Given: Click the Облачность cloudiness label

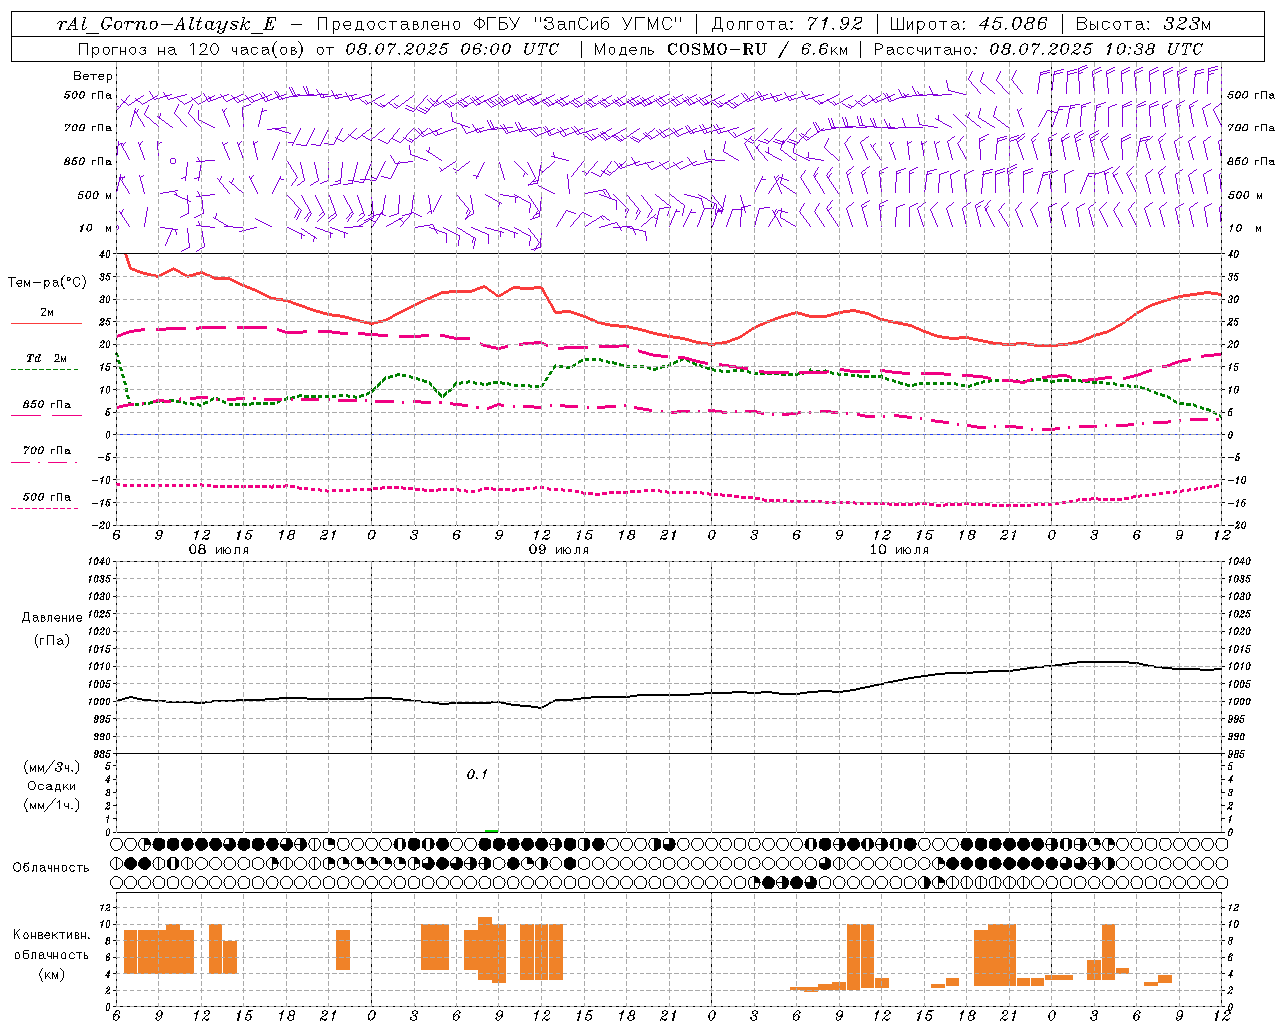Looking at the screenshot, I should point(51,868).
